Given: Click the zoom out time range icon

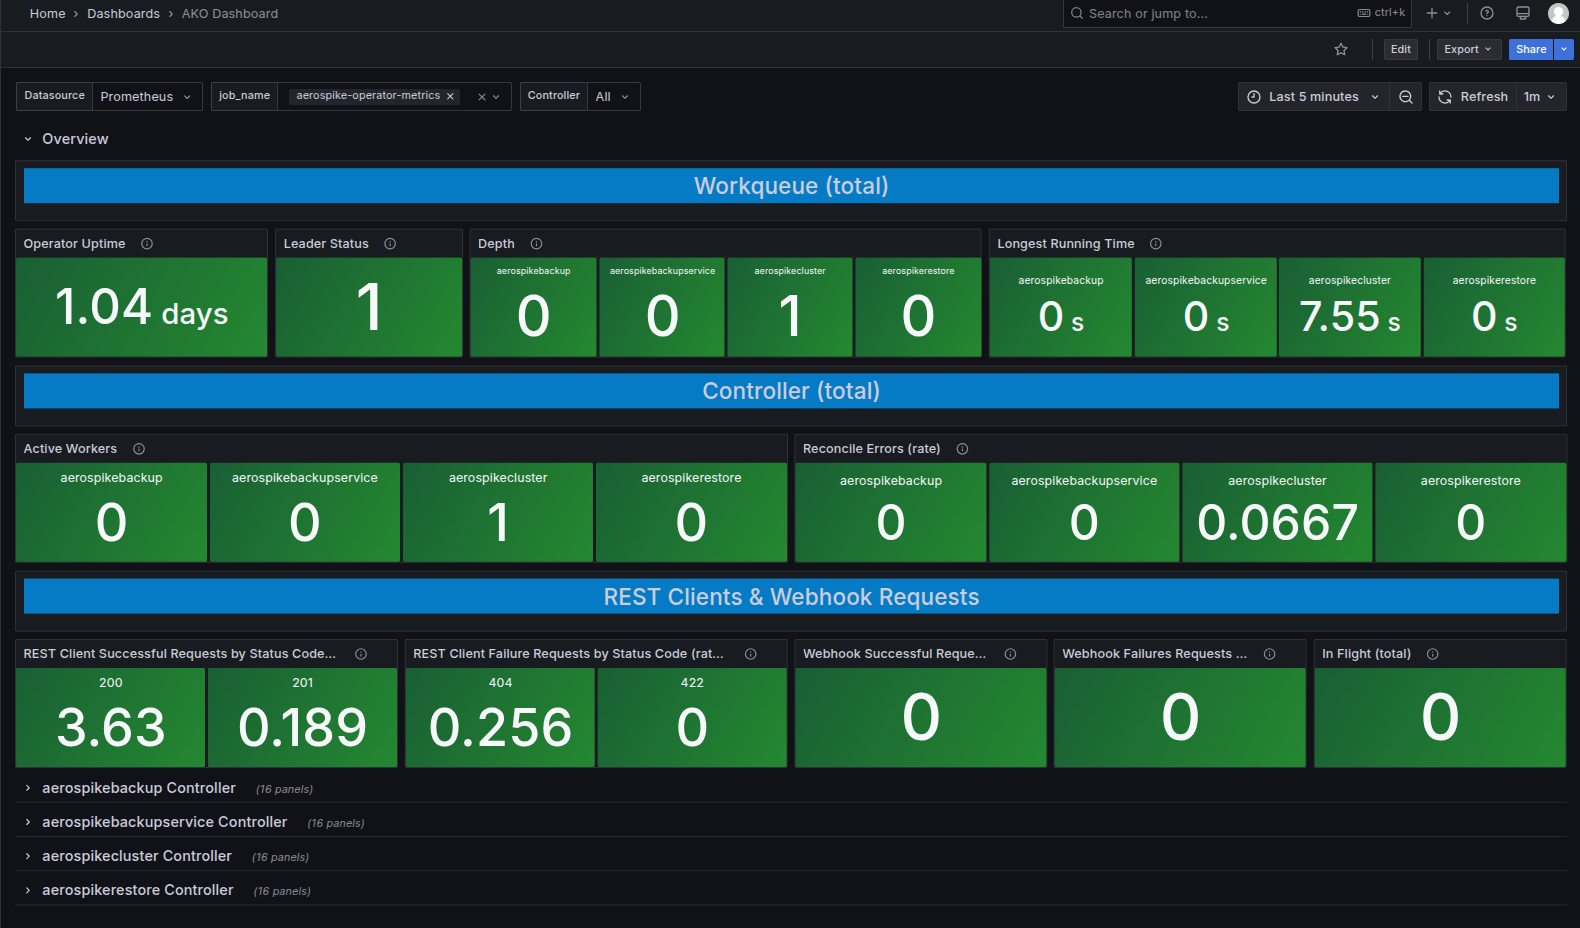Looking at the screenshot, I should [1405, 97].
